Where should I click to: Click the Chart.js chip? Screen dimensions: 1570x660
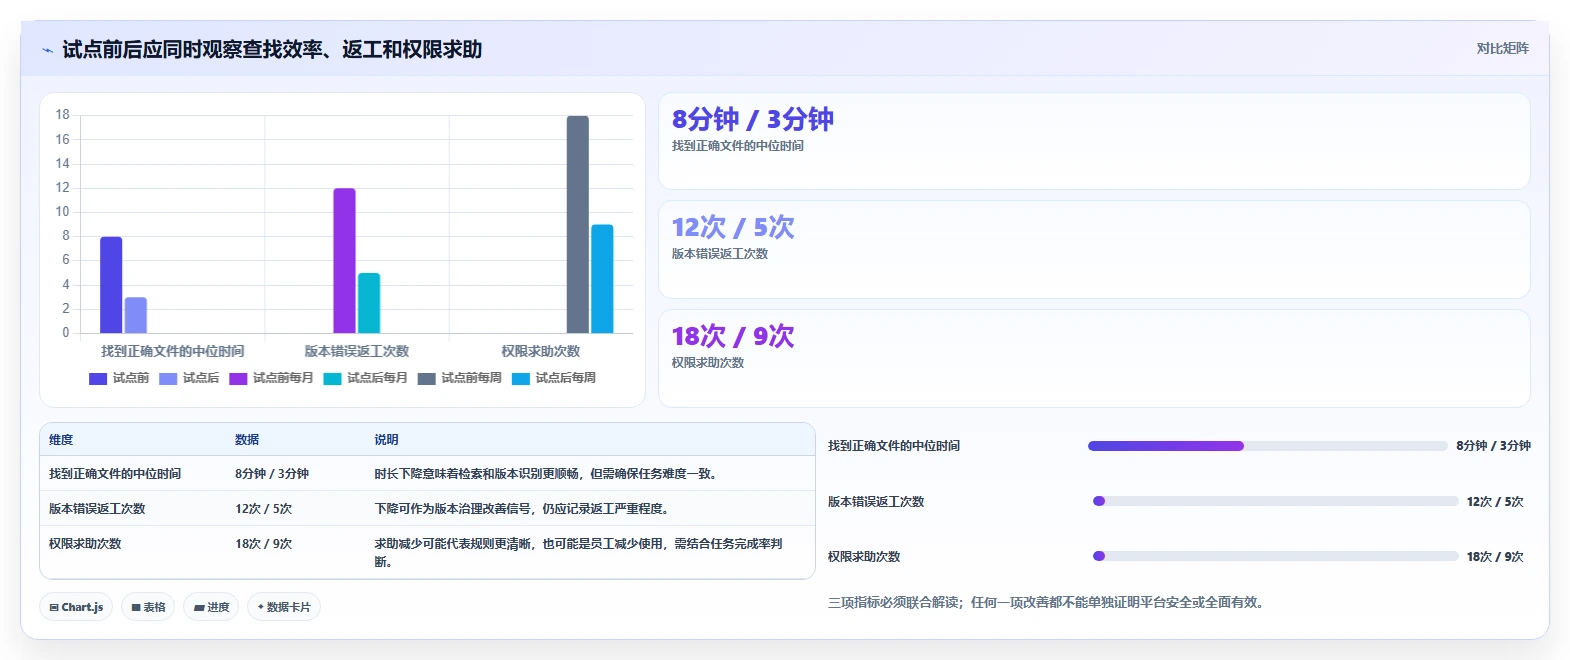click(76, 607)
